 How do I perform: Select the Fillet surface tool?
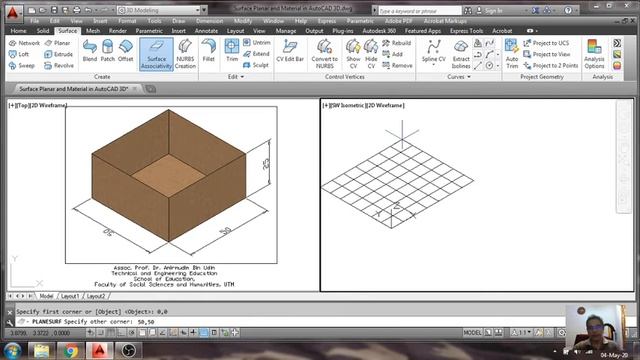click(x=209, y=51)
